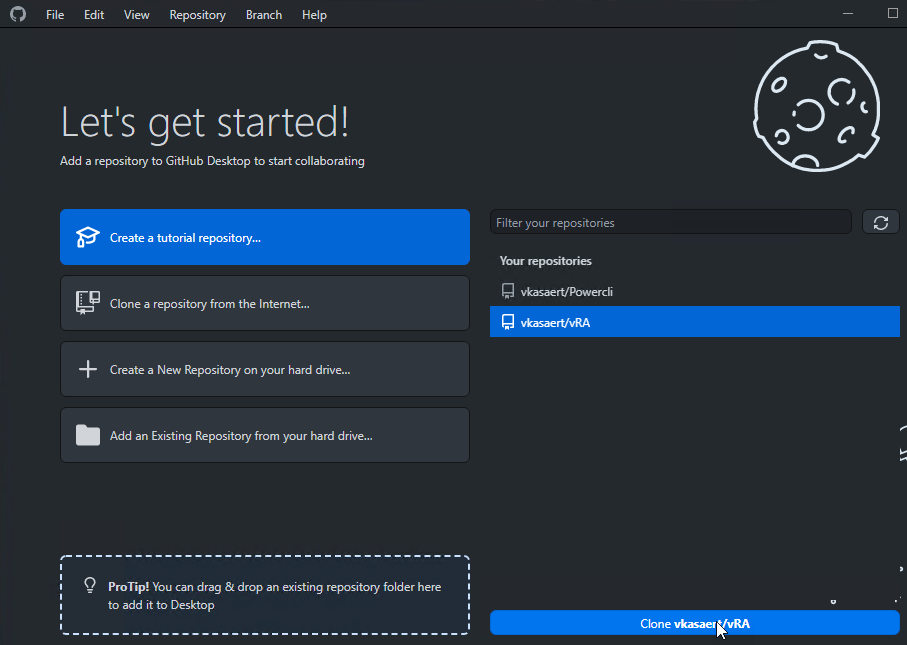Open the Edit menu
Image resolution: width=907 pixels, height=645 pixels.
click(94, 15)
